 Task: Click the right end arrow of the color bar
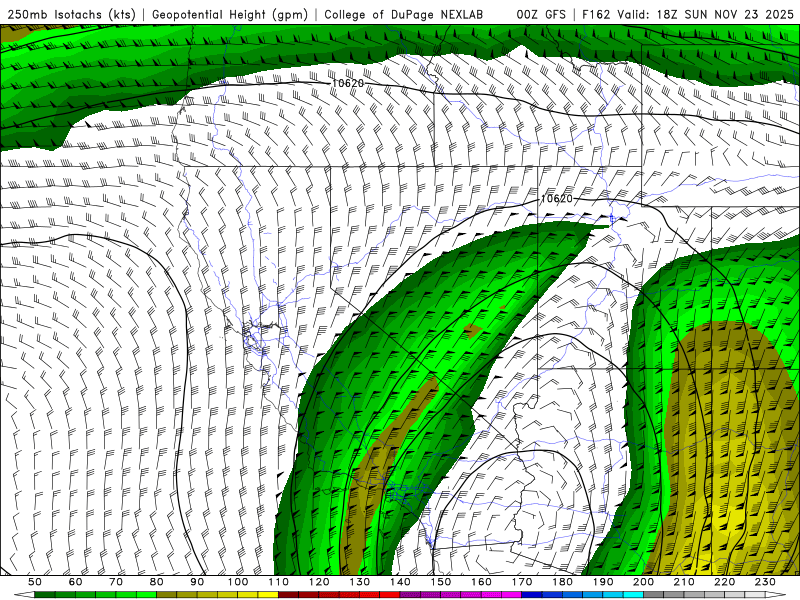point(776,595)
